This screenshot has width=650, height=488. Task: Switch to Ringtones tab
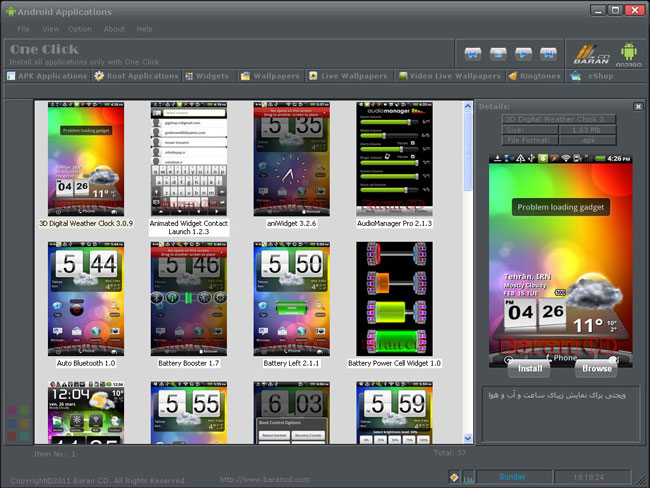[x=535, y=76]
